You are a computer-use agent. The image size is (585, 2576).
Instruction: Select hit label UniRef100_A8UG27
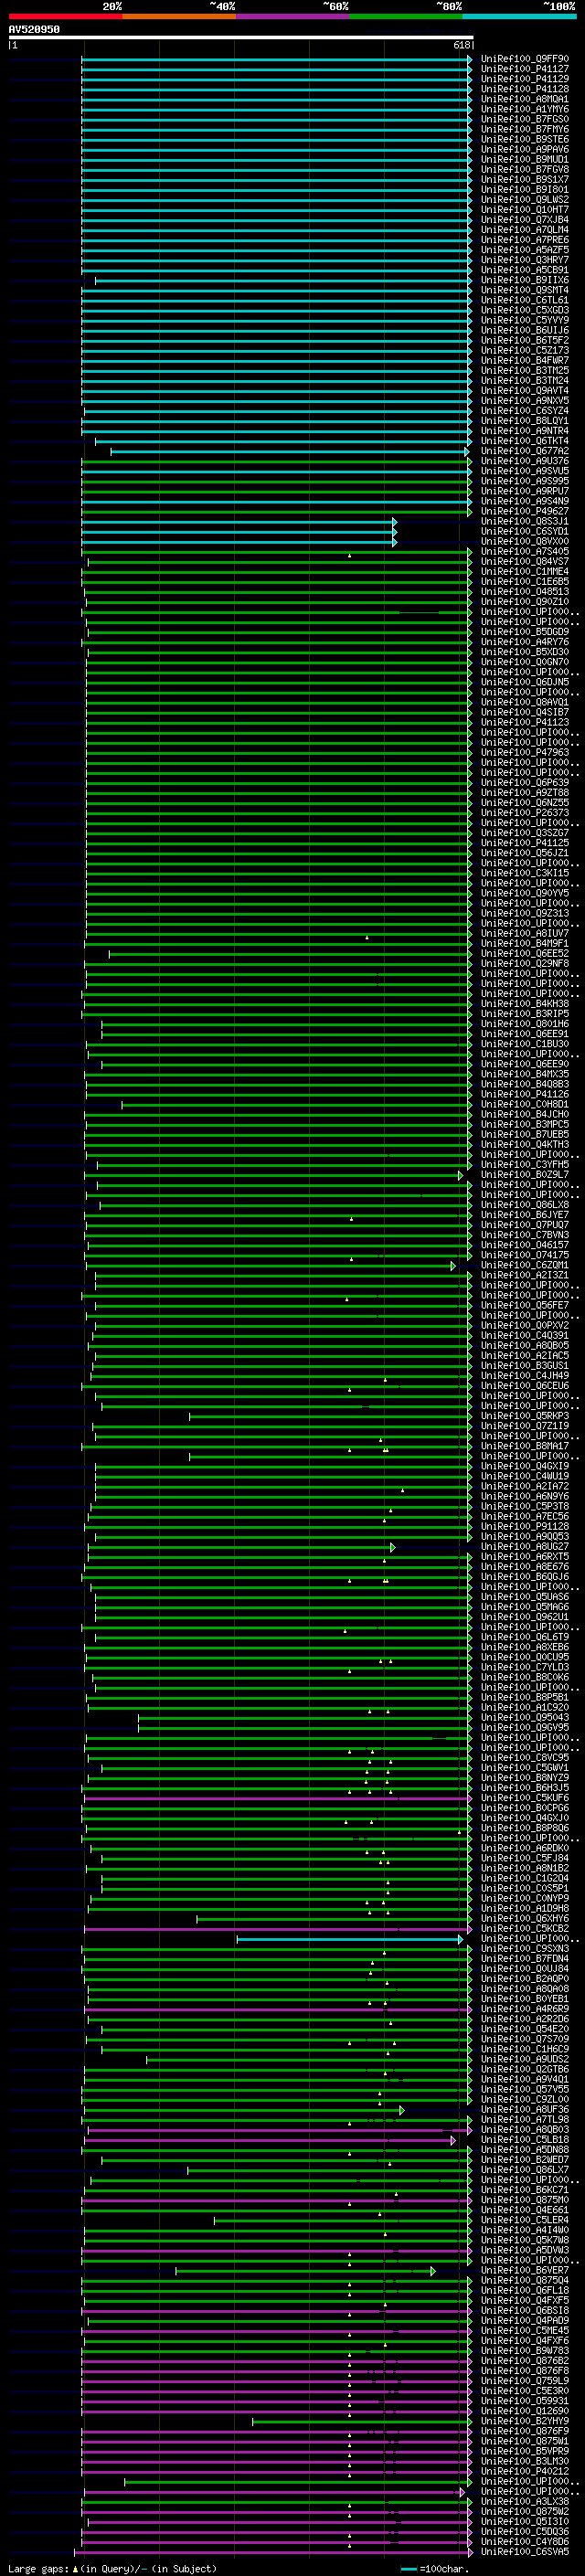[x=525, y=1546]
